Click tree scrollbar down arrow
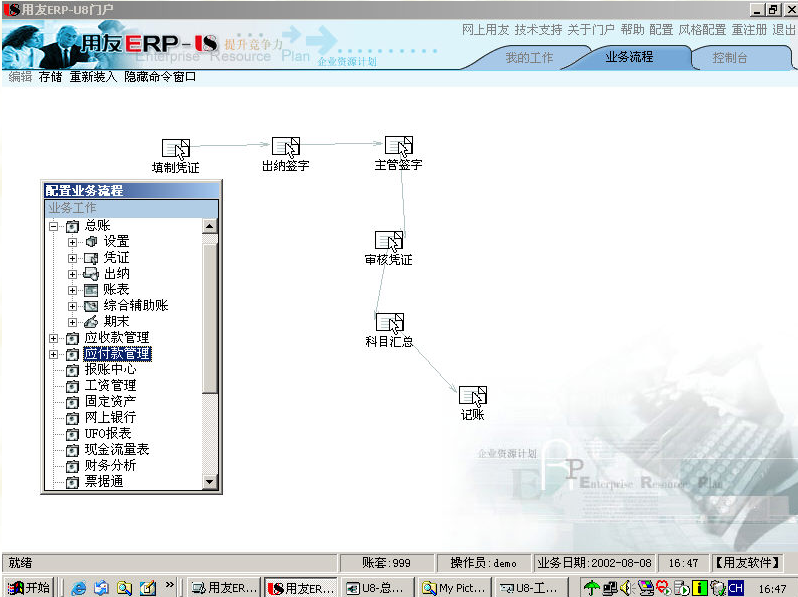The height and width of the screenshot is (597, 798). (x=210, y=481)
